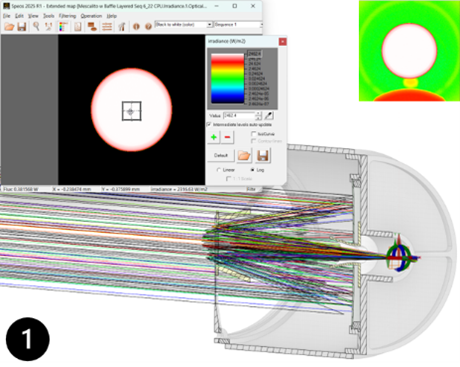The height and width of the screenshot is (367, 460).
Task: Click the Flux 0.381568 W status bar entry
Action: click(21, 189)
